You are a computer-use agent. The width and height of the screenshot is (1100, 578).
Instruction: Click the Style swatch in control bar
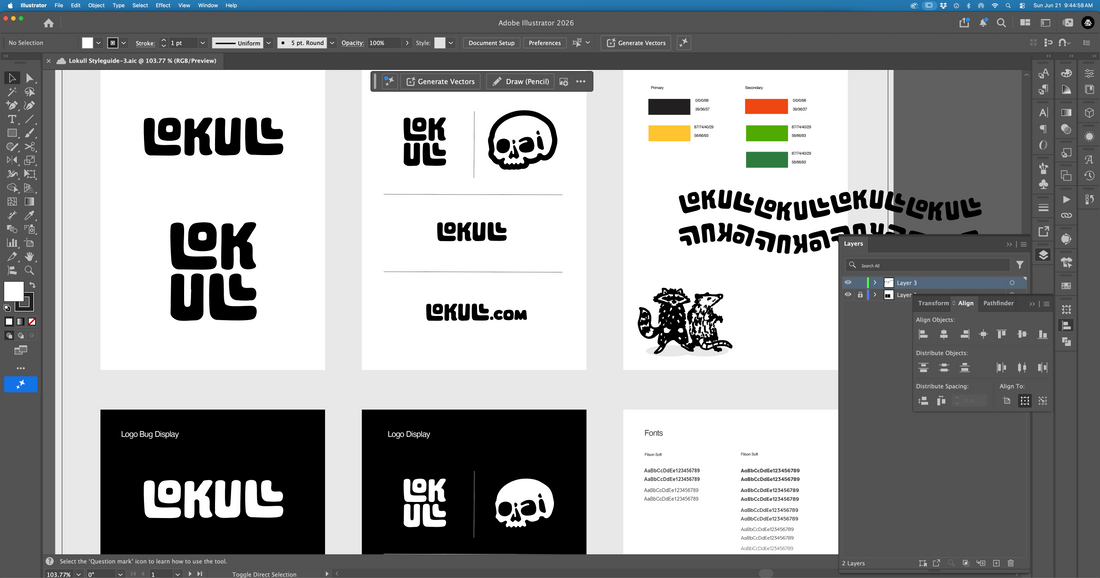[x=439, y=43]
